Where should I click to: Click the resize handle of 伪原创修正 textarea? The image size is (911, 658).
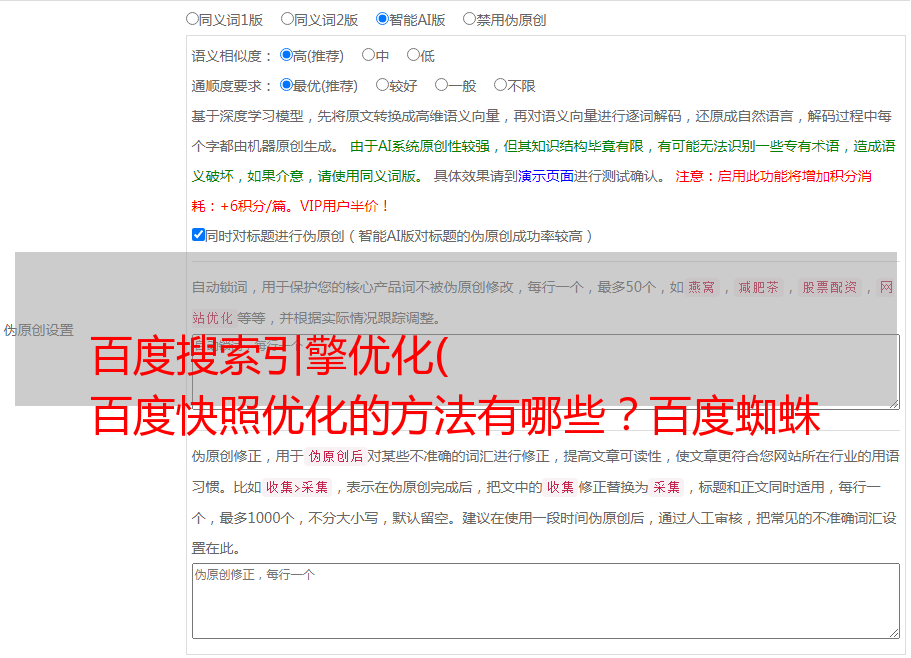pos(894,634)
